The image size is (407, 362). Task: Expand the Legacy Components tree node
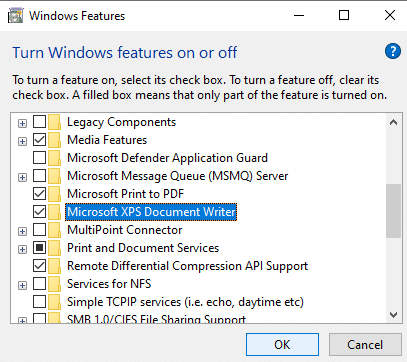(22, 124)
